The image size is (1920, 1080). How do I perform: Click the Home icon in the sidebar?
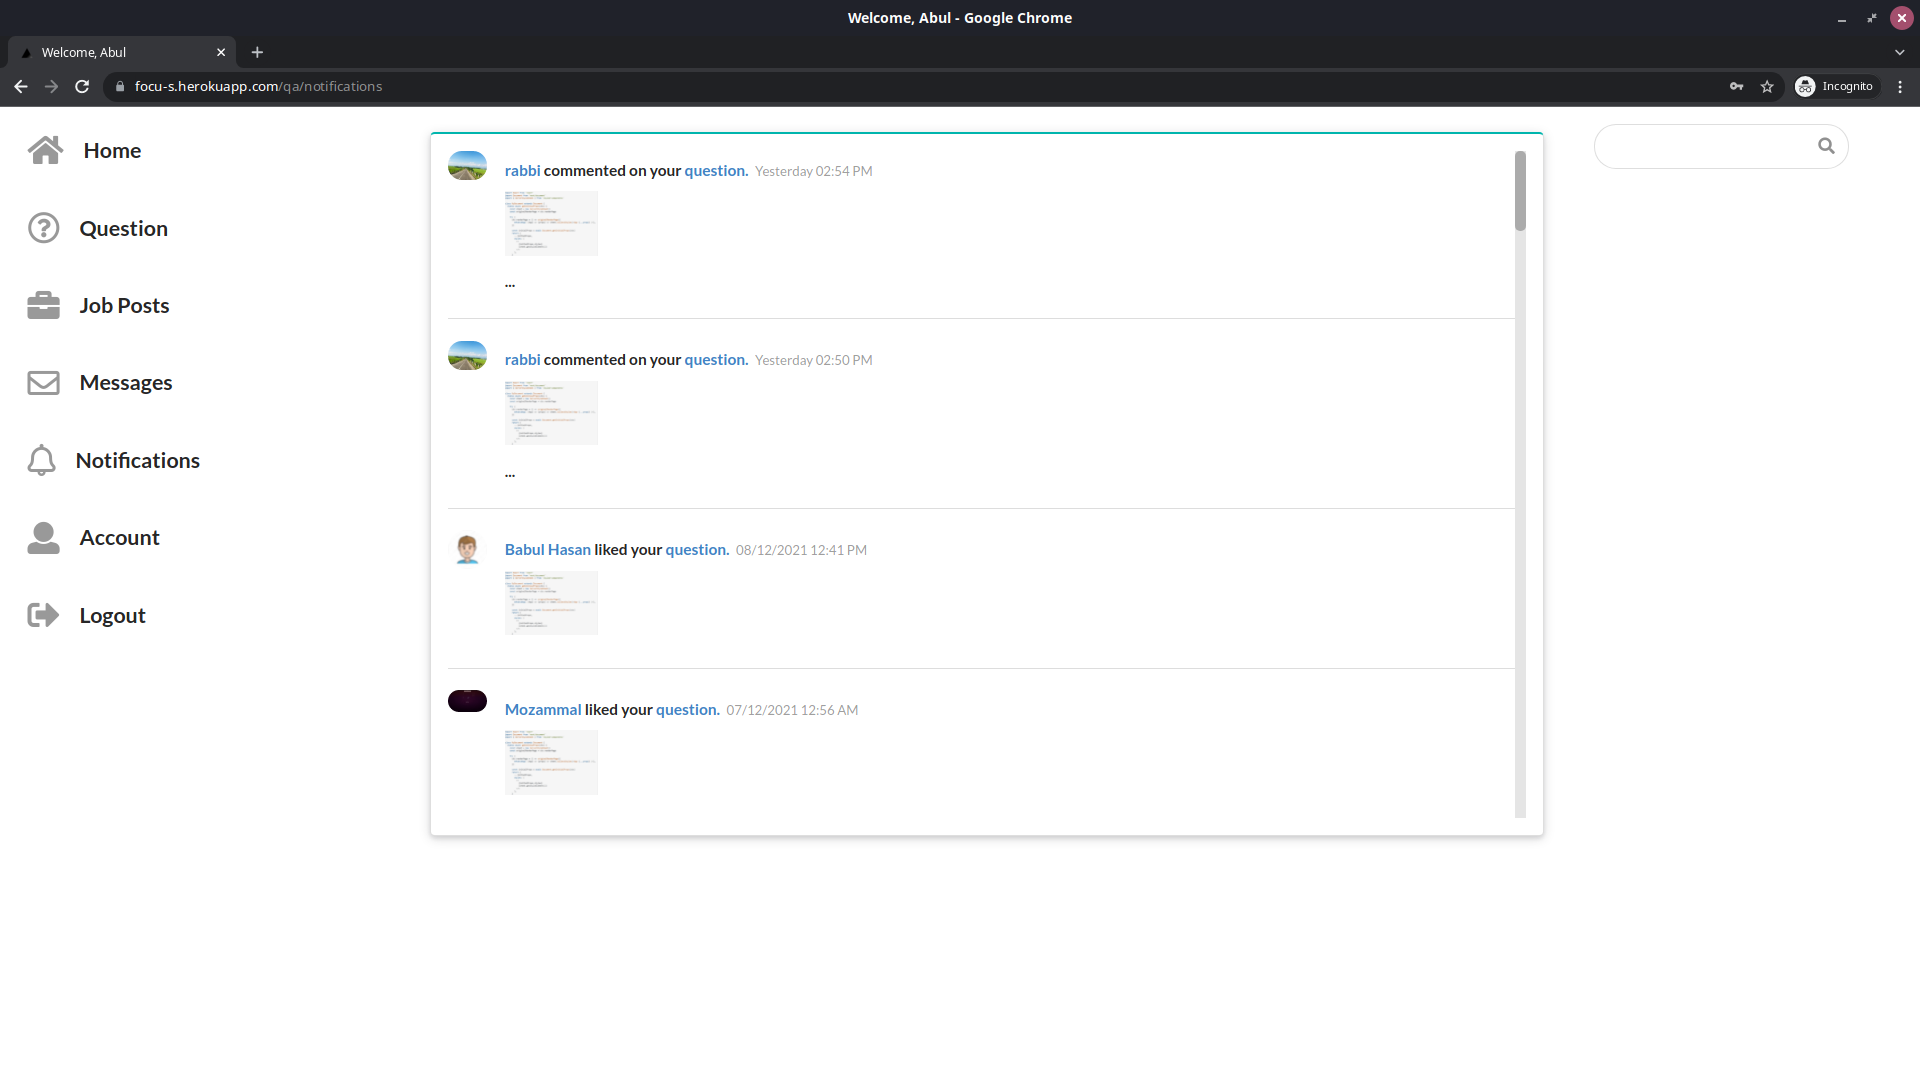pyautogui.click(x=46, y=150)
